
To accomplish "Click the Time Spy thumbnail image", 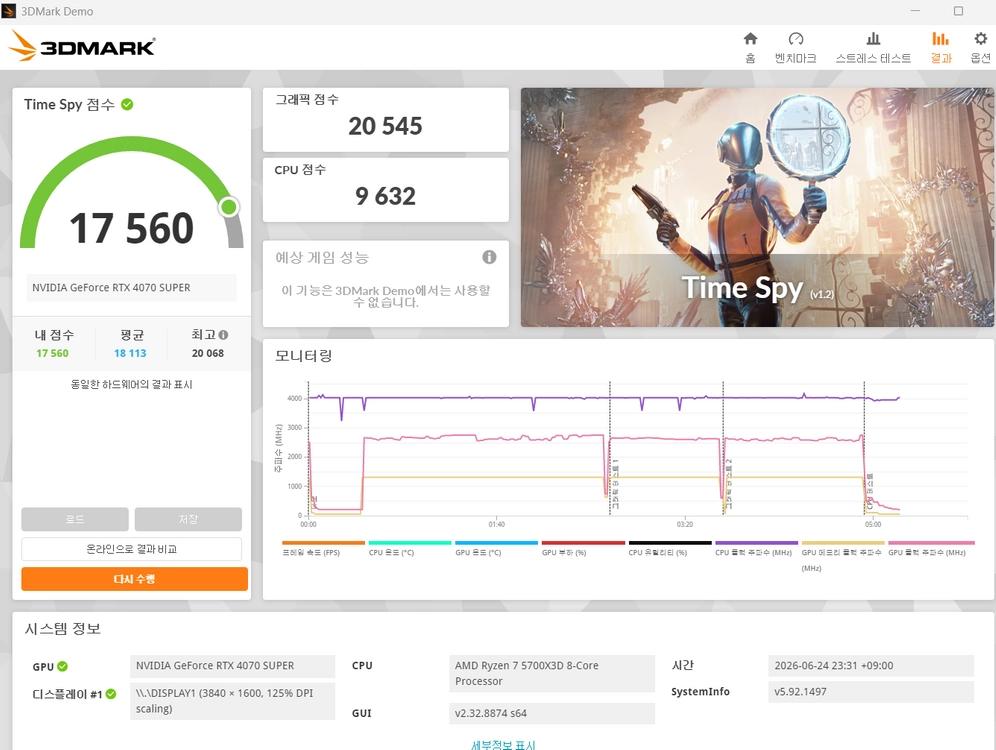I will [757, 207].
